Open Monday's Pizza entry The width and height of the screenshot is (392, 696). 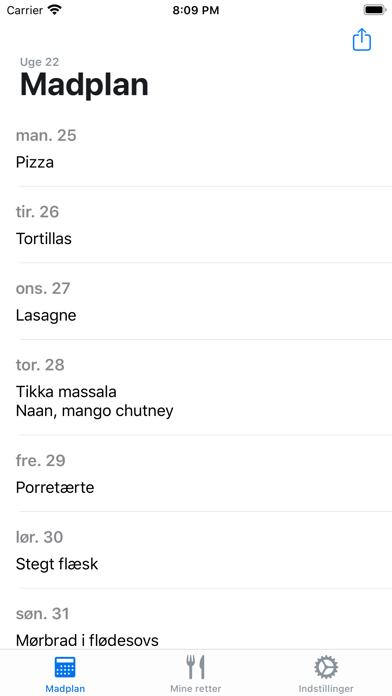pos(196,149)
